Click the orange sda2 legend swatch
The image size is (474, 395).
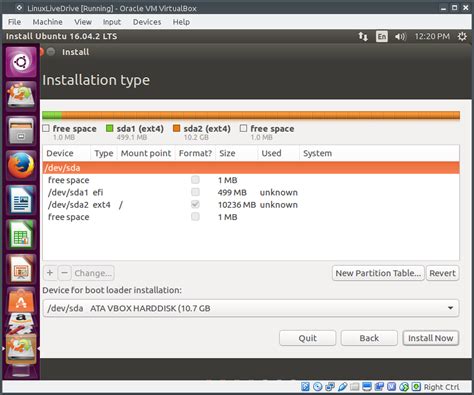pyautogui.click(x=176, y=128)
